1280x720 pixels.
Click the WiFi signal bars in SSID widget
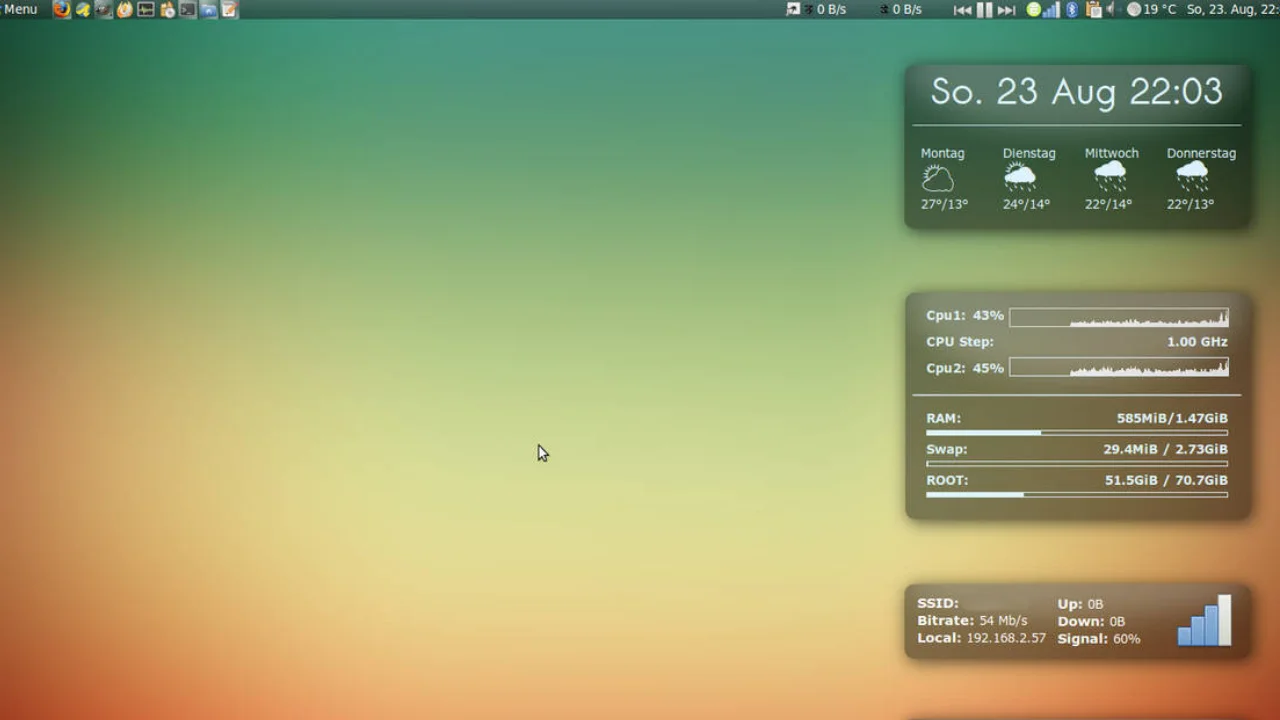1204,620
